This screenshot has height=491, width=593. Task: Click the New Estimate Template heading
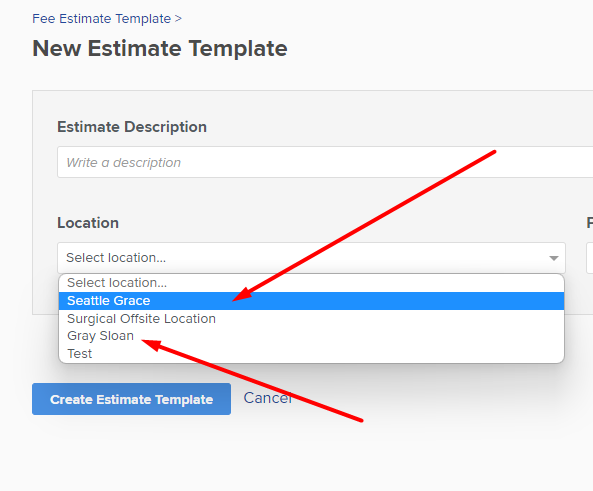(160, 49)
